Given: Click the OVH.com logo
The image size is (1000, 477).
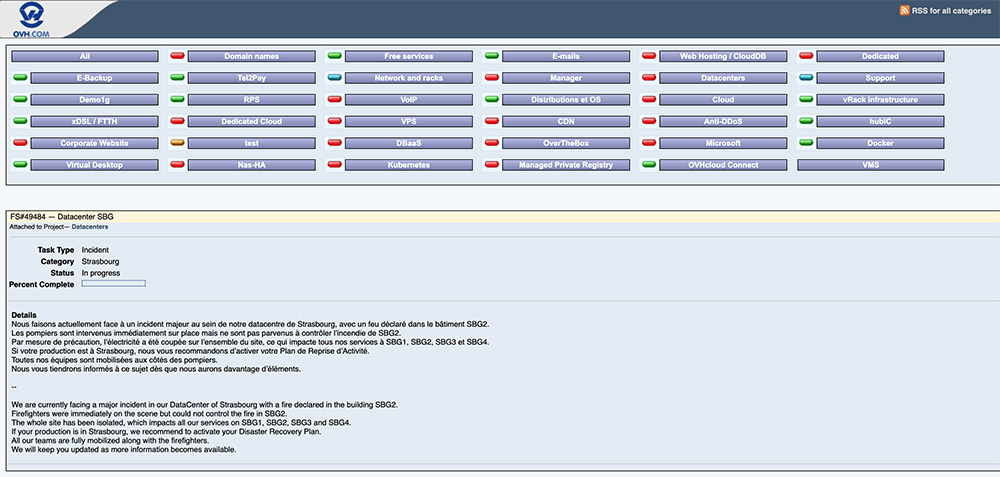Looking at the screenshot, I should (x=31, y=19).
